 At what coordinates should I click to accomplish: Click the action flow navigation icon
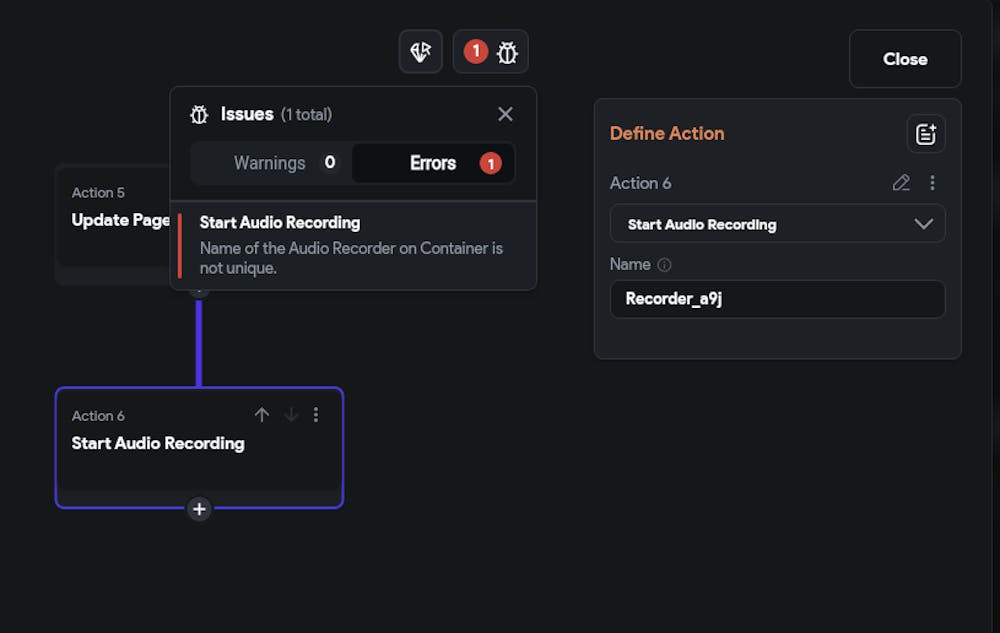(420, 52)
